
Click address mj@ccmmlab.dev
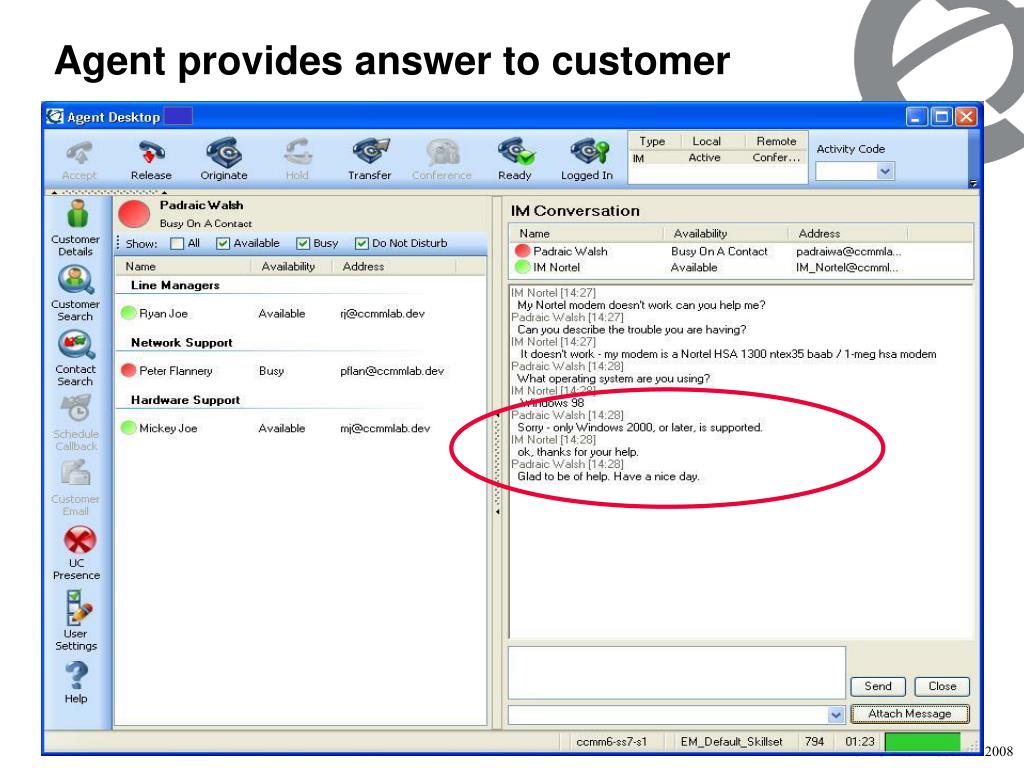385,428
